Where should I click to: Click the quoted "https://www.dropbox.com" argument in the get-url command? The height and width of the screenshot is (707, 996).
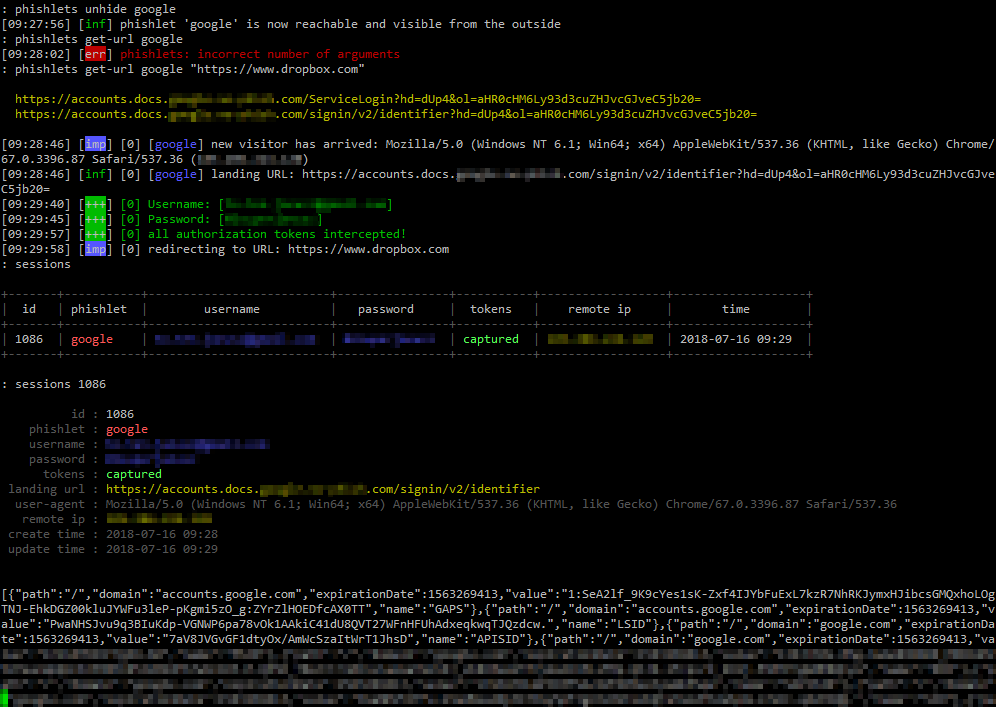pyautogui.click(x=278, y=69)
